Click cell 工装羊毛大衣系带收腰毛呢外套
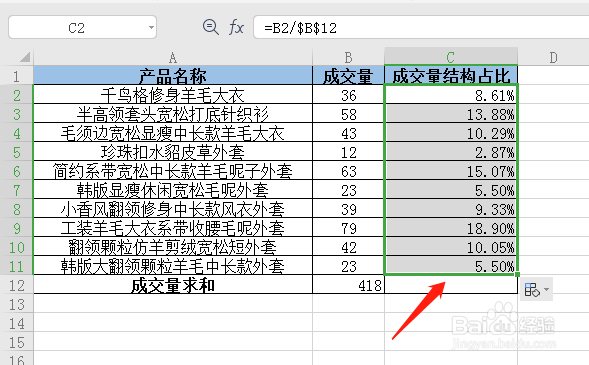The width and height of the screenshot is (589, 365). tap(173, 228)
